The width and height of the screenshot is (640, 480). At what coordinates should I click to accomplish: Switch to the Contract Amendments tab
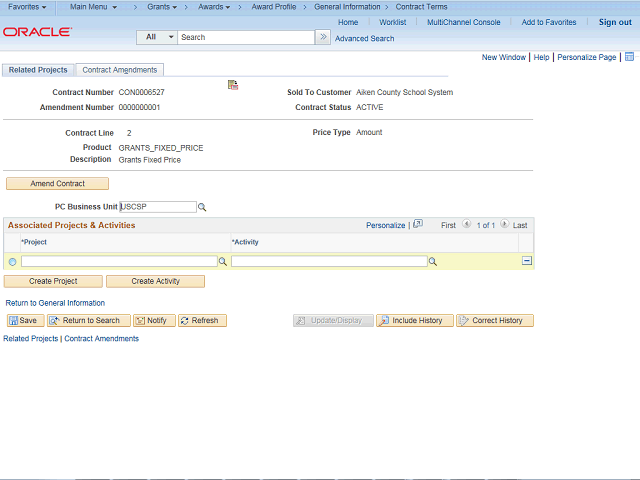[120, 70]
